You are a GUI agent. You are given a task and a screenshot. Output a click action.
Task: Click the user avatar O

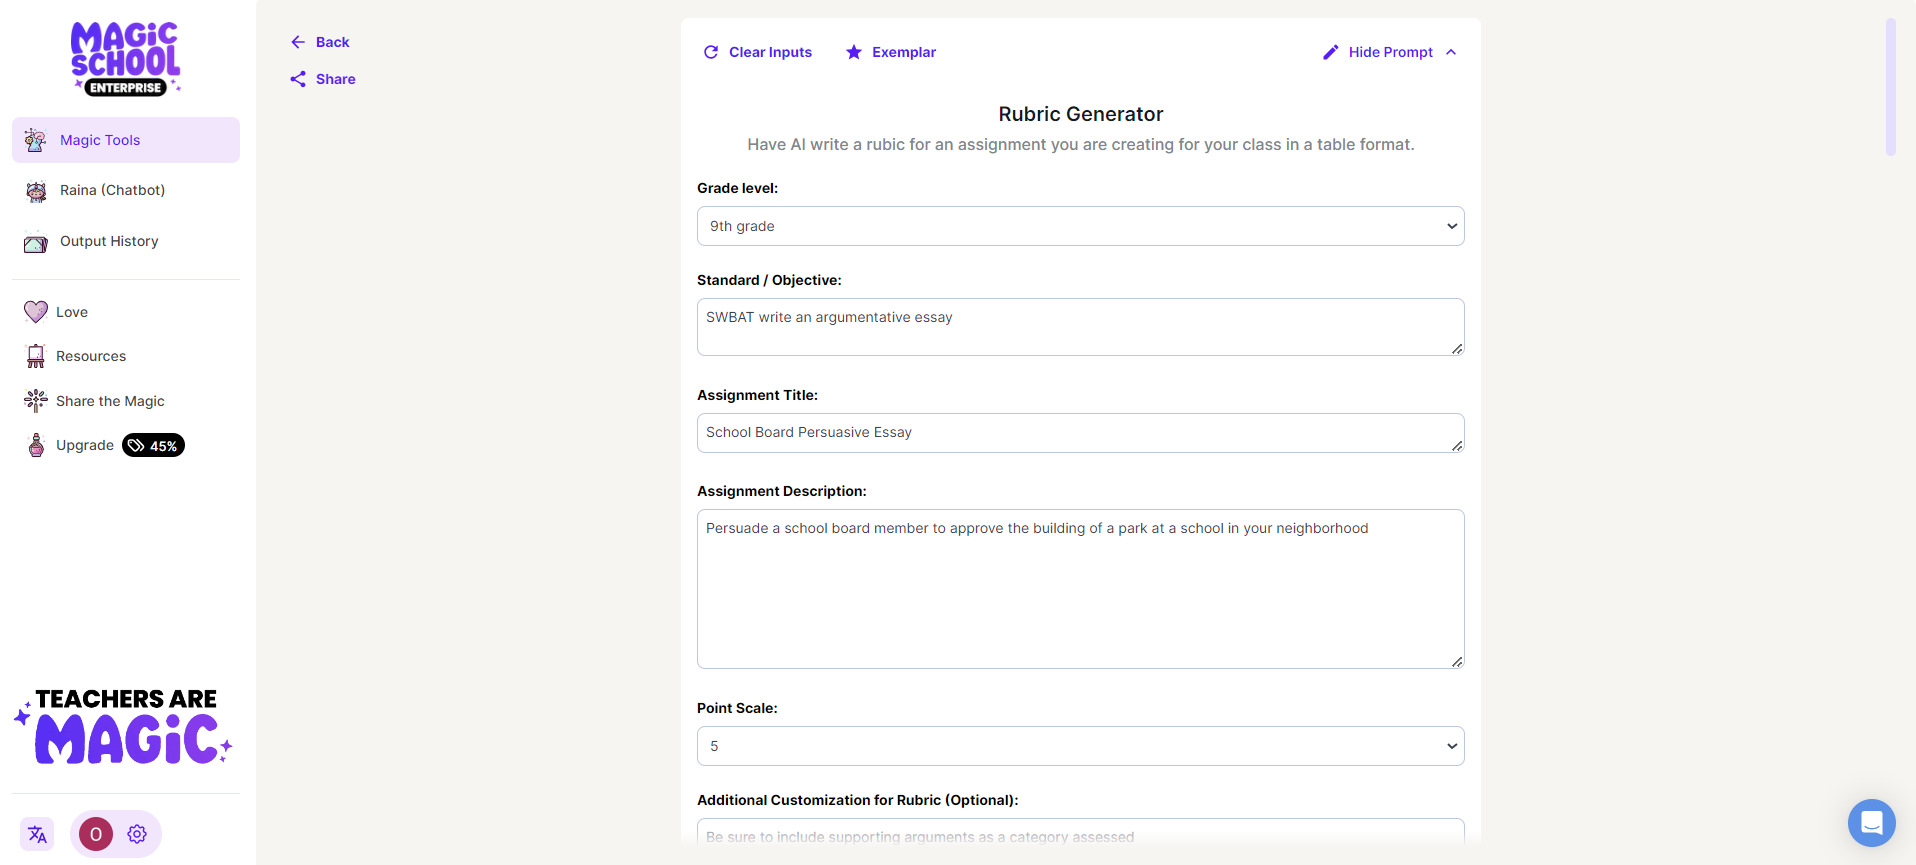96,834
